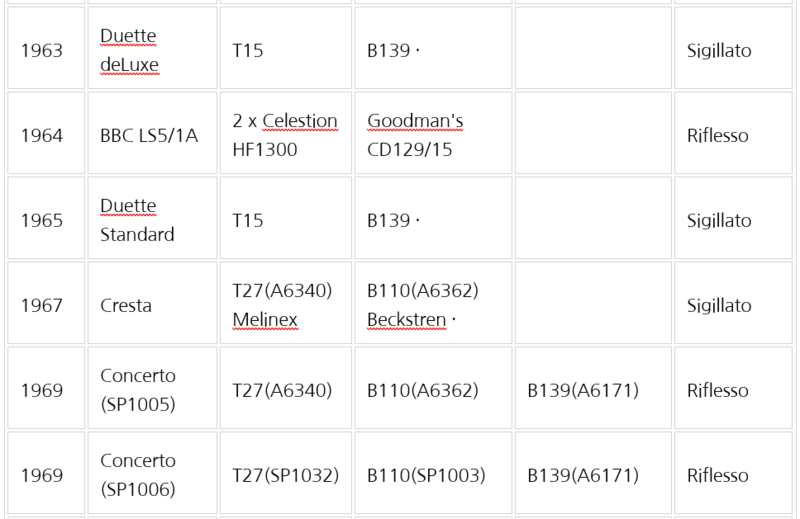Click the 1964 year cell
800x519 pixels.
coord(44,135)
